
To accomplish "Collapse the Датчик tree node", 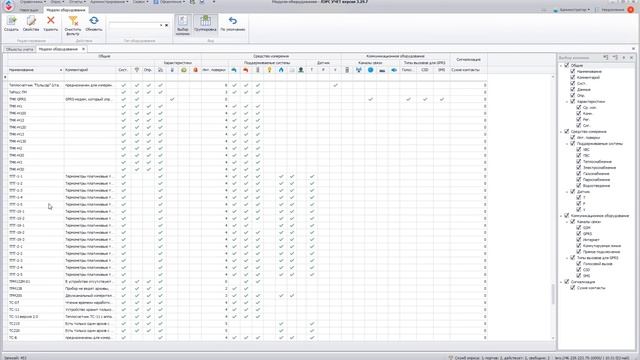I will click(567, 191).
